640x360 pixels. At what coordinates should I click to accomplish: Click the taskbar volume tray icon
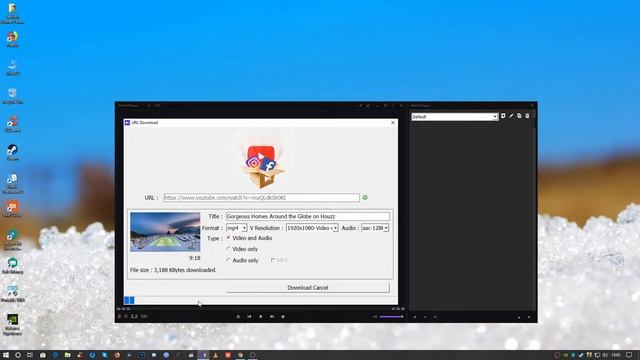tap(605, 355)
